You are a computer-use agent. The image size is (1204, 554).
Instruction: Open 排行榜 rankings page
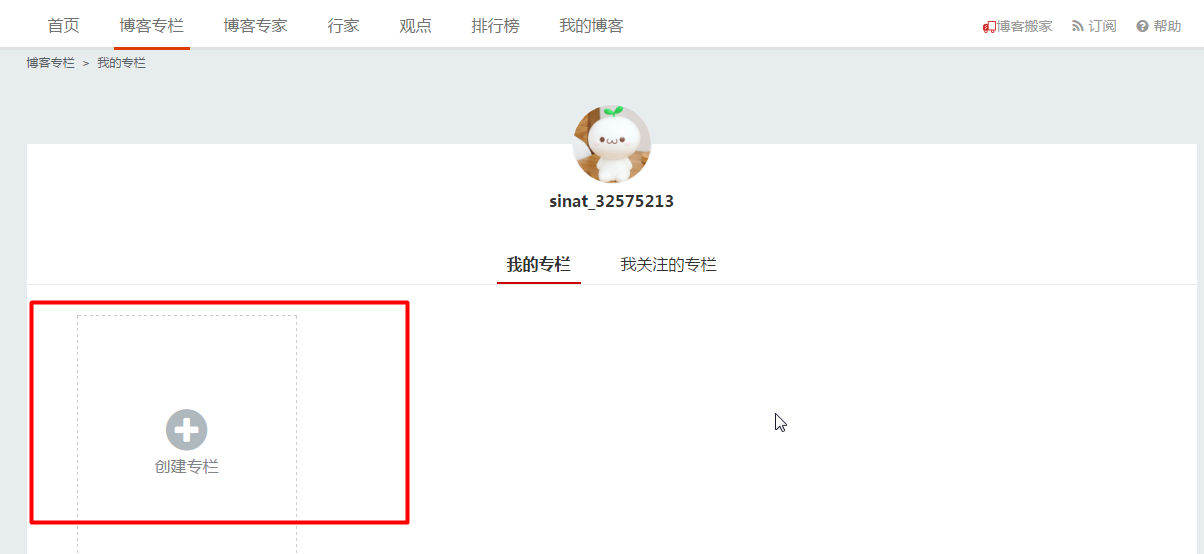click(x=495, y=26)
